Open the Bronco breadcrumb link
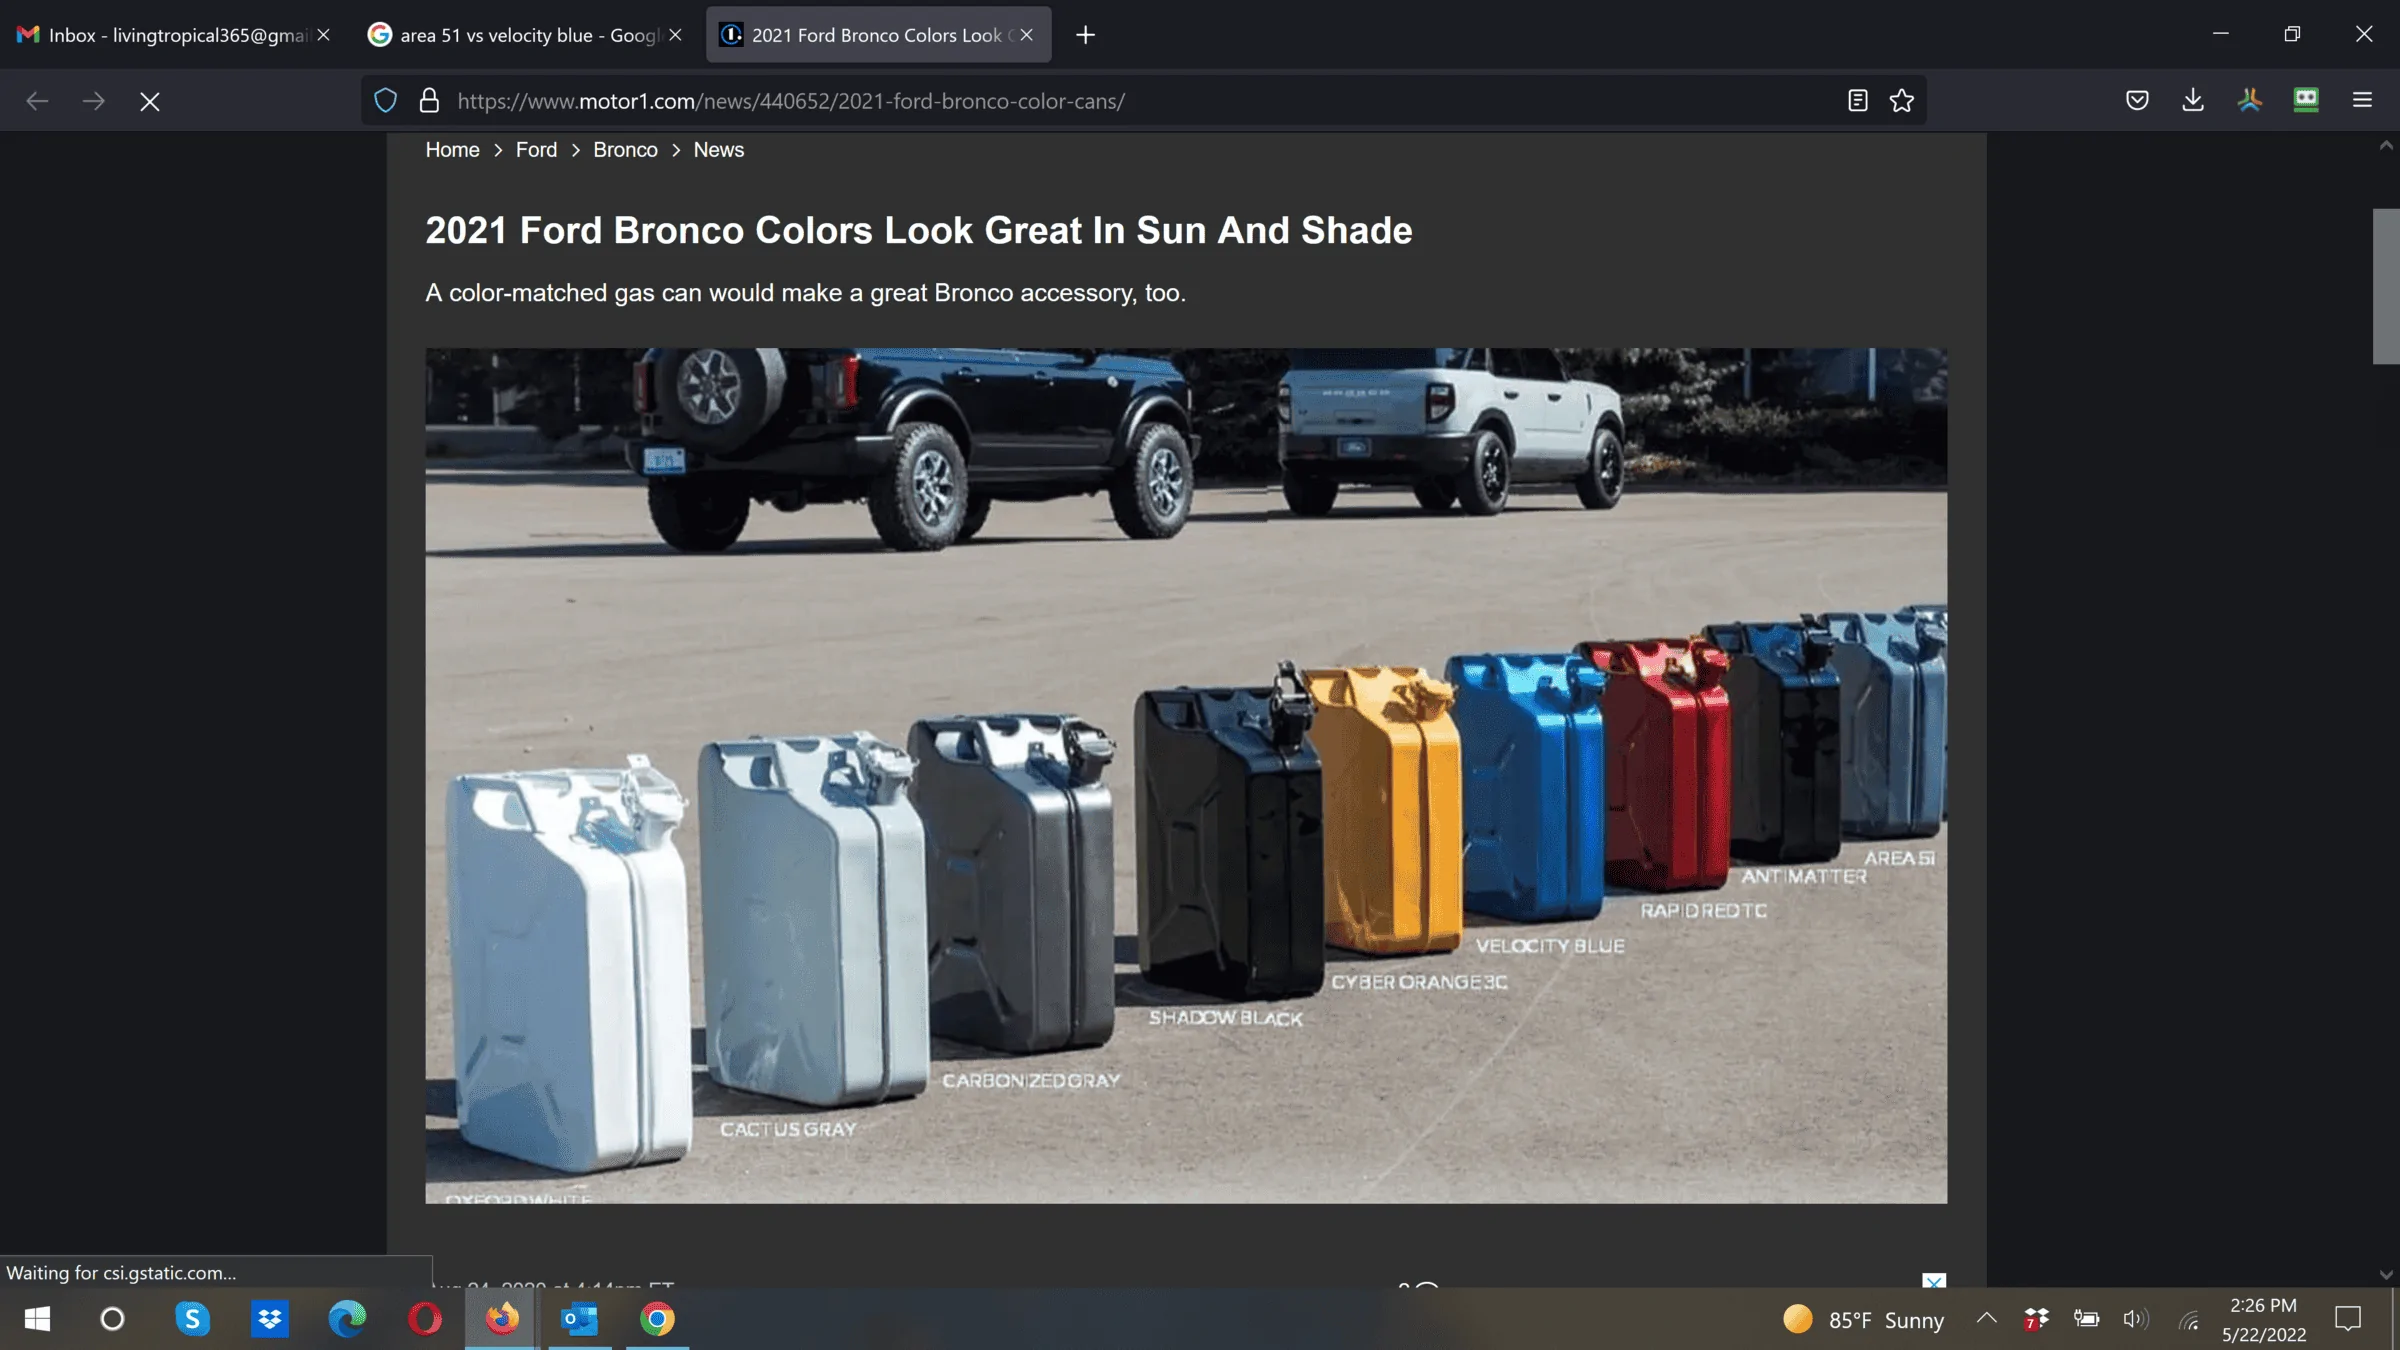Screen dimensions: 2400x1350 624,150
